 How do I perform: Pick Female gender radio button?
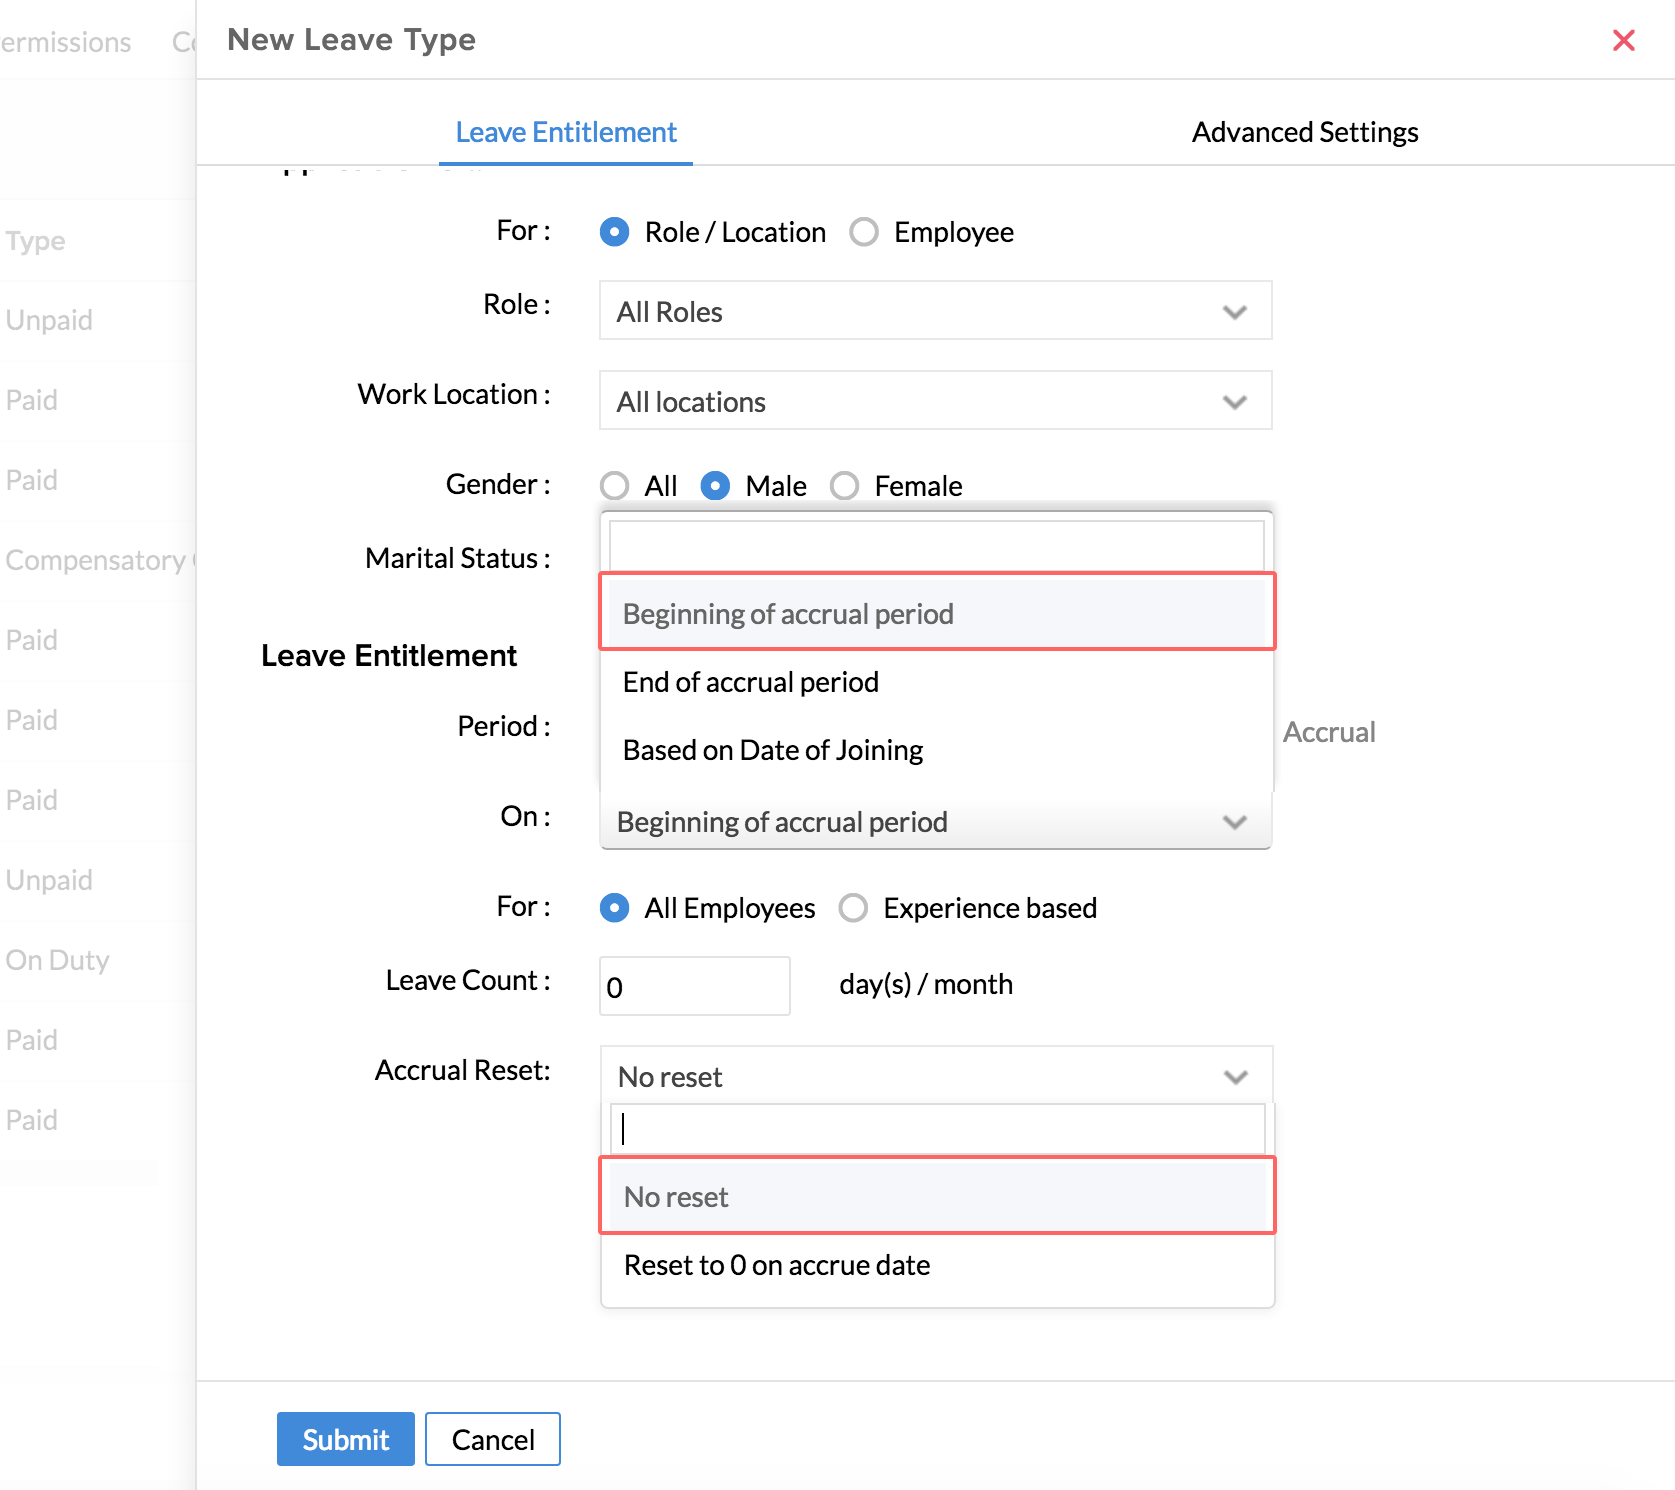click(845, 486)
